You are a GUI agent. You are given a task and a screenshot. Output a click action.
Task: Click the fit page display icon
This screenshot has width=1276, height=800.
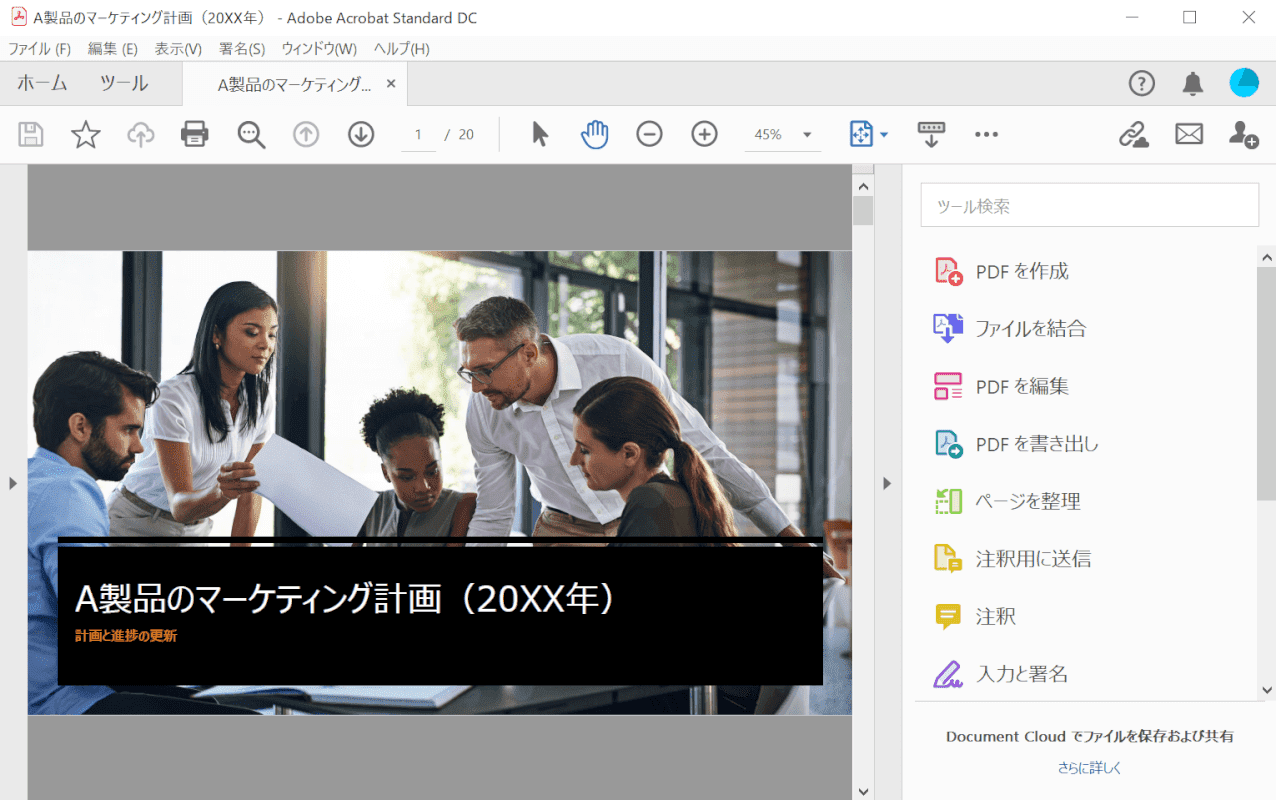[861, 134]
